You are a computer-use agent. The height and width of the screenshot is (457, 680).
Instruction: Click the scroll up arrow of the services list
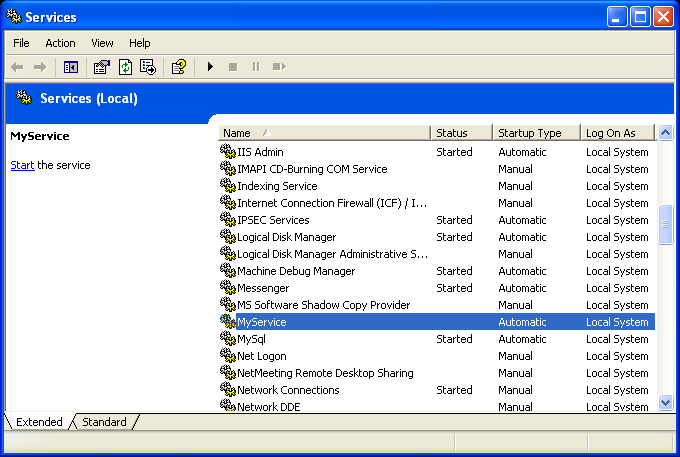(x=665, y=132)
